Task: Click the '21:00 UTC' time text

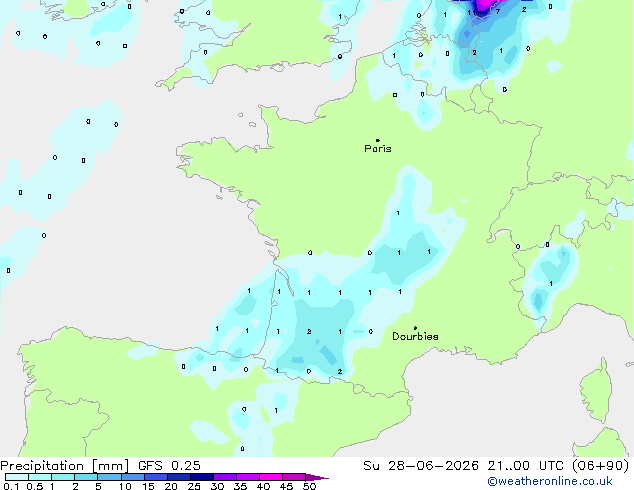Action: click(x=526, y=466)
